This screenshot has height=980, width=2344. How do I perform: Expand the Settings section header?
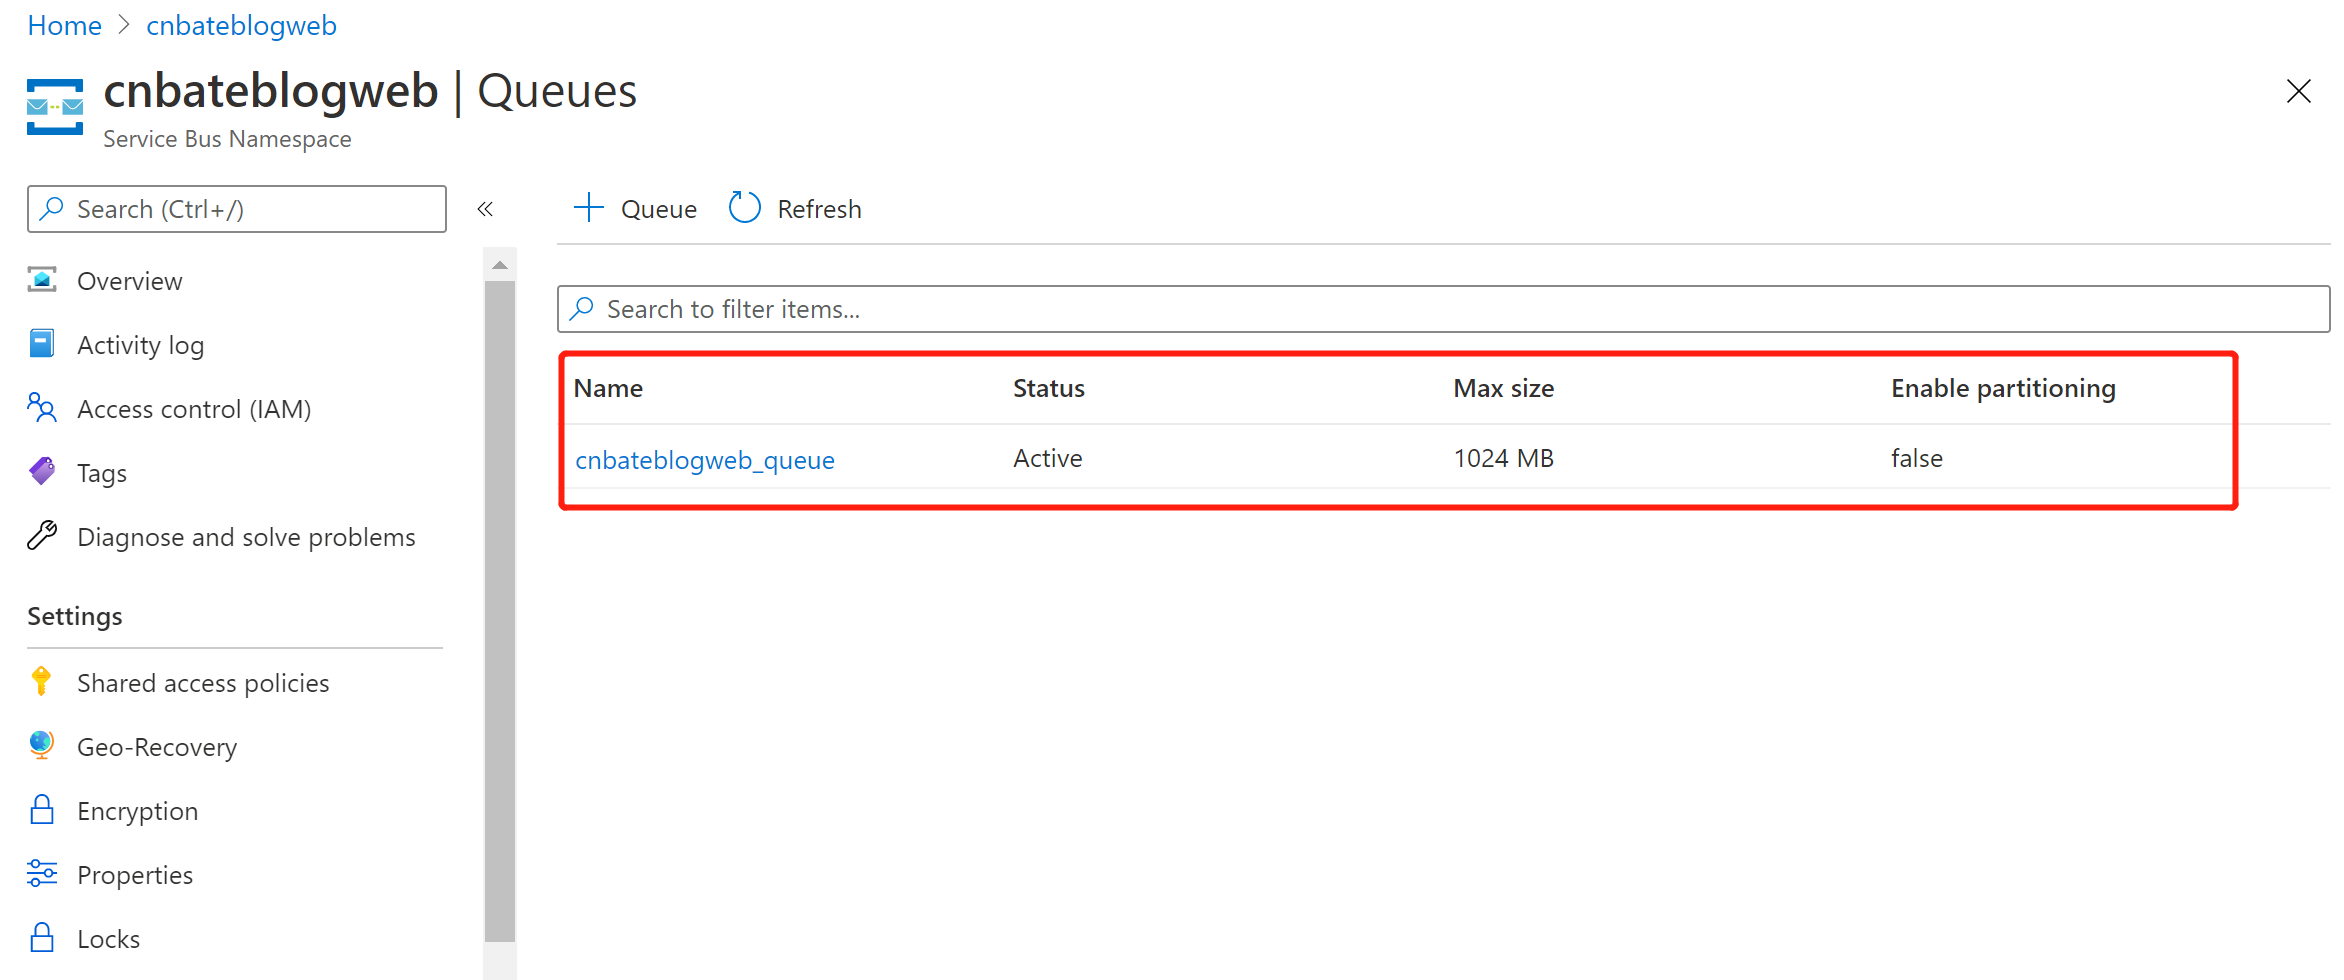click(x=74, y=616)
